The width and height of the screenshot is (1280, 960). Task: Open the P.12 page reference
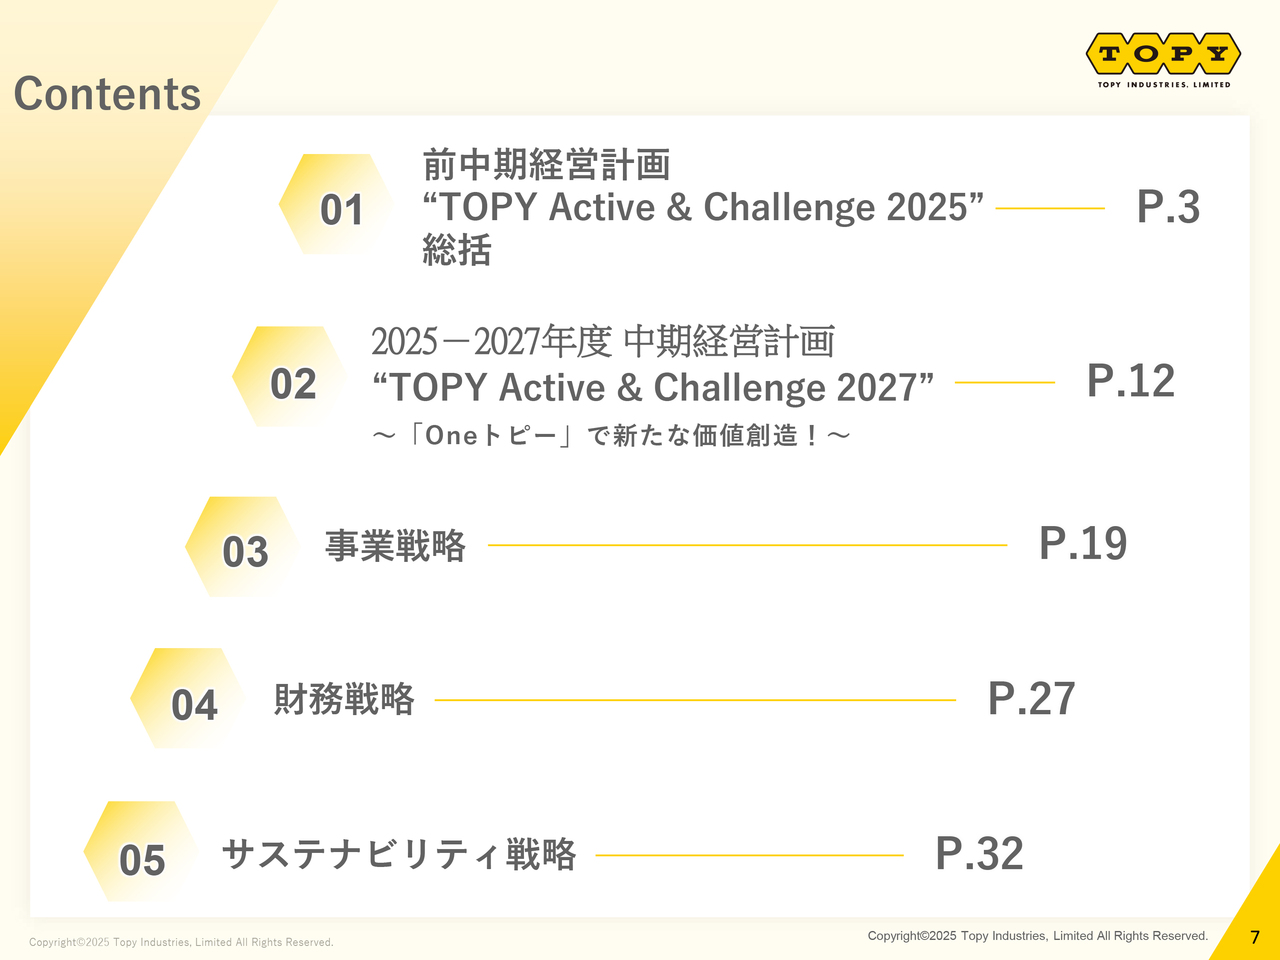(1131, 381)
